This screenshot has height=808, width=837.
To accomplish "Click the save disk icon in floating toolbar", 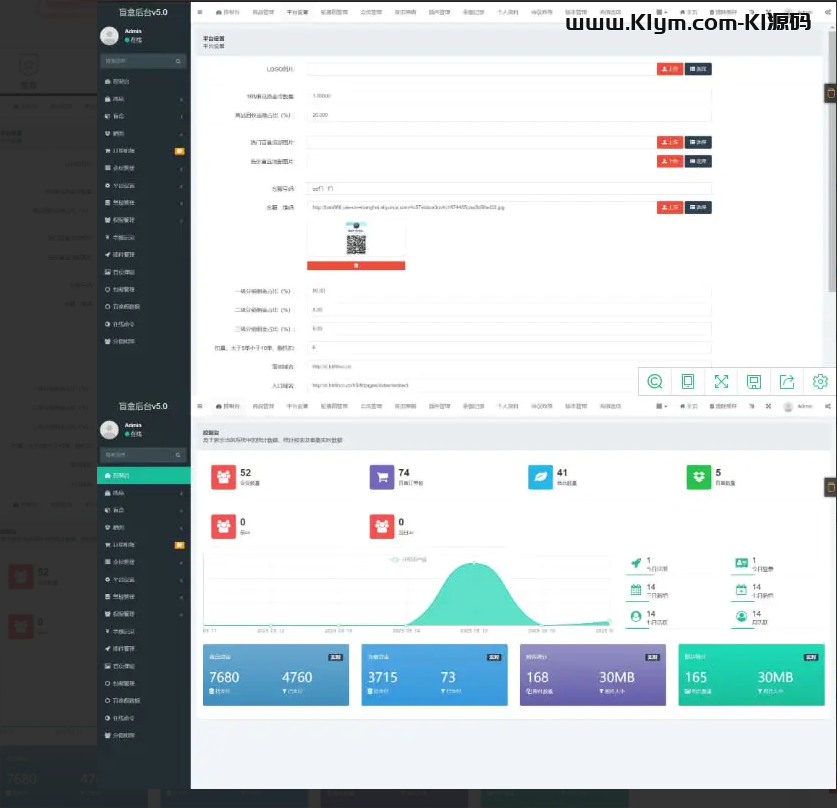I will (x=754, y=381).
